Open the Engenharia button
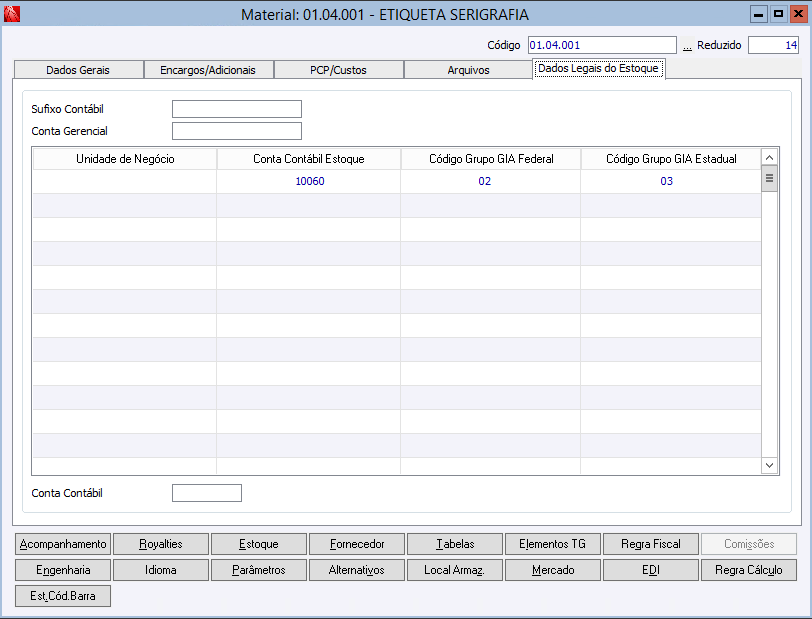The width and height of the screenshot is (812, 619). click(63, 570)
